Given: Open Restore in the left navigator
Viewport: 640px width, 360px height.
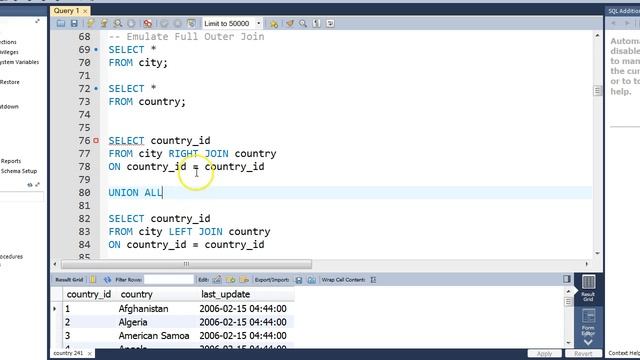Looking at the screenshot, I should pos(10,82).
